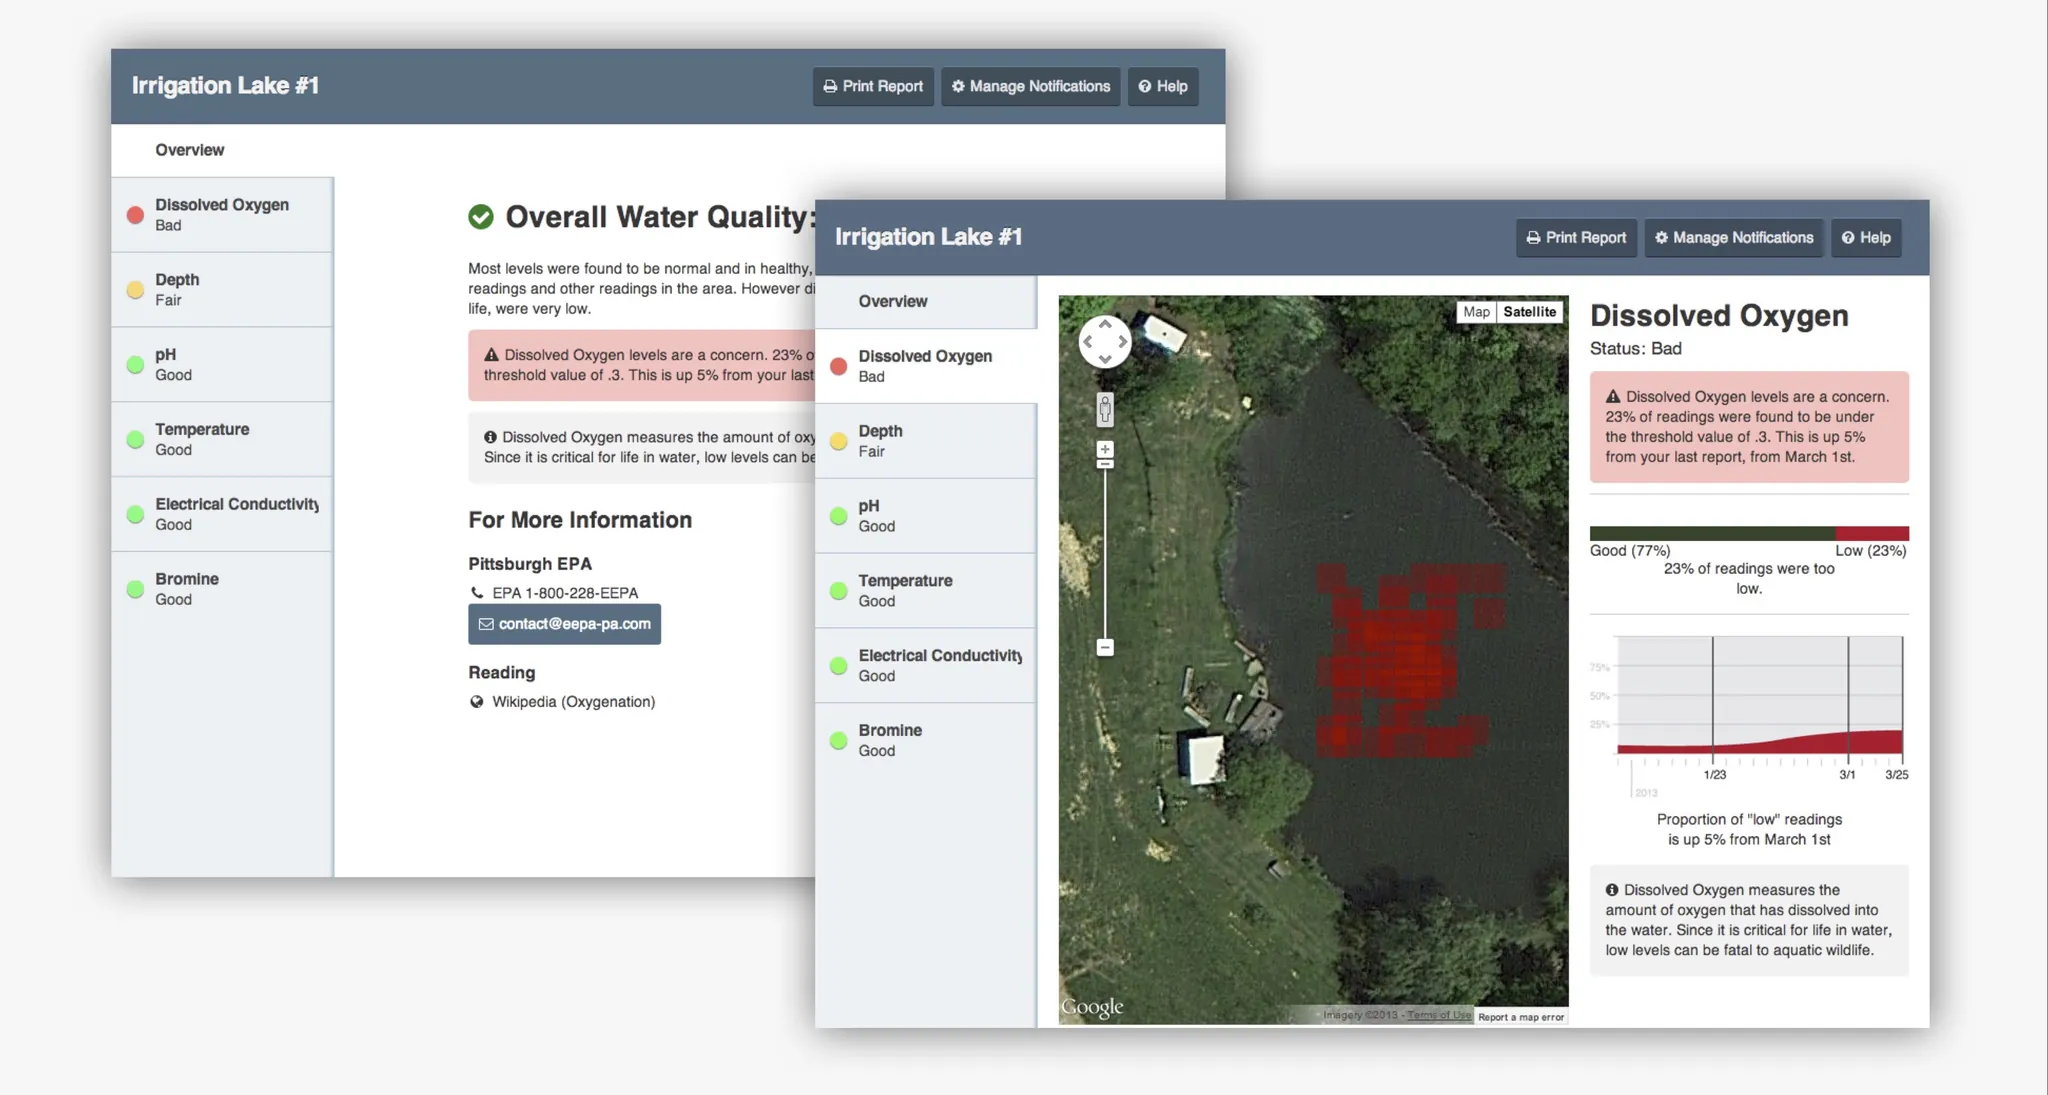Viewport: 2048px width, 1095px height.
Task: Click the green checkmark beside Overall Water Quality
Action: coord(480,216)
